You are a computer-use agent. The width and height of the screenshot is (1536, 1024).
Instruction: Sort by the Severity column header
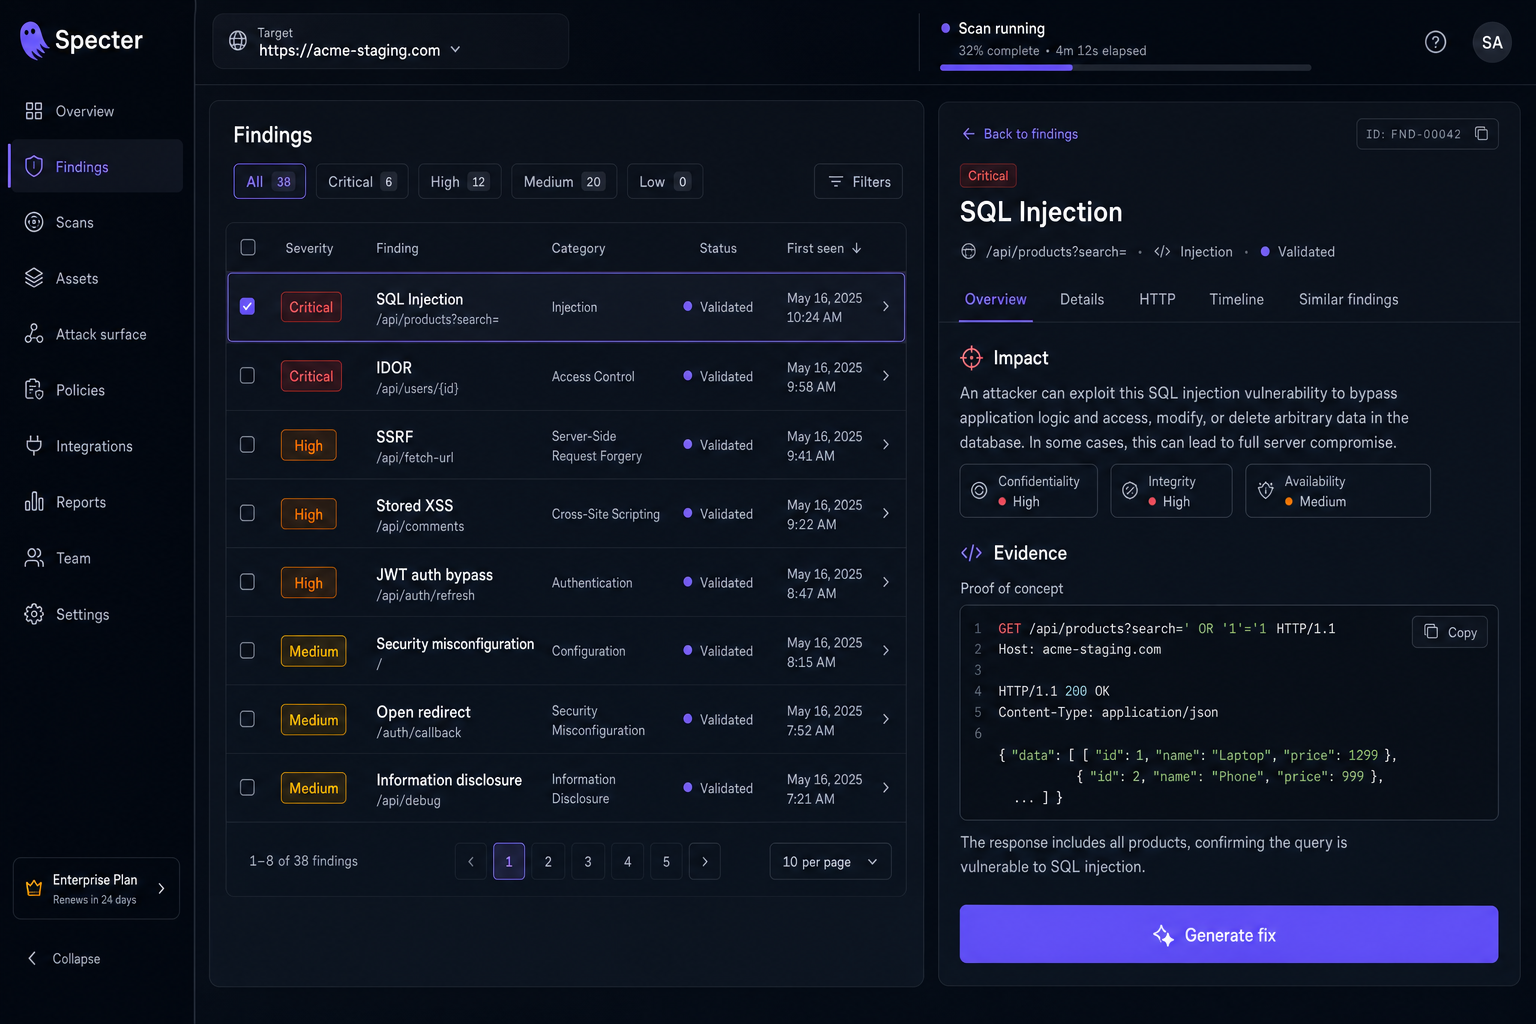coord(309,248)
